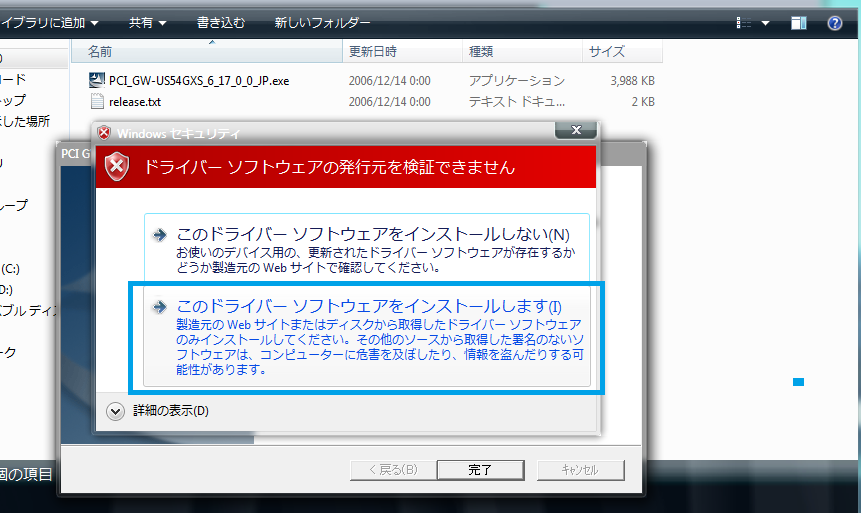This screenshot has height=513, width=861.
Task: Close the Windows セキュリティ dialog
Action: 576,130
